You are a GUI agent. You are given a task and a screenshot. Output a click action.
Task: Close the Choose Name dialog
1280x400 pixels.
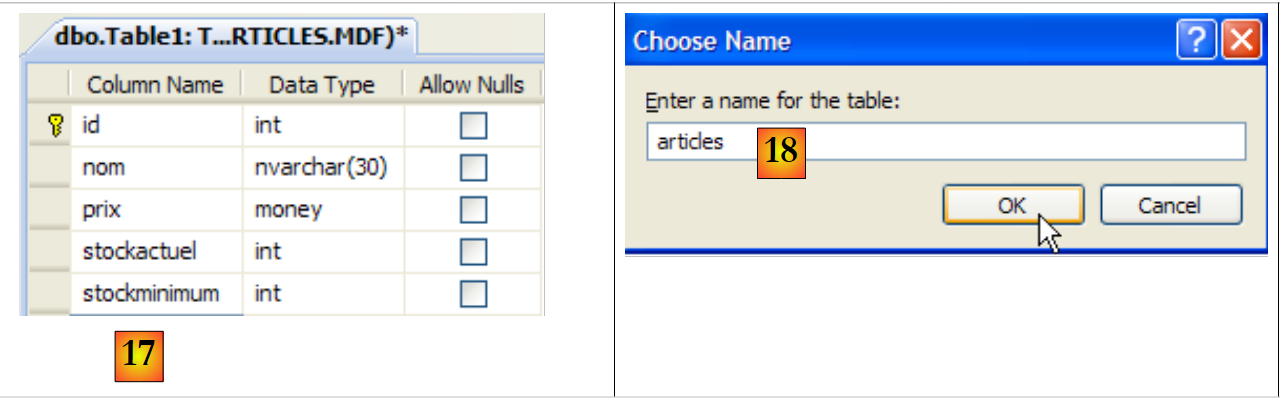pyautogui.click(x=1240, y=41)
